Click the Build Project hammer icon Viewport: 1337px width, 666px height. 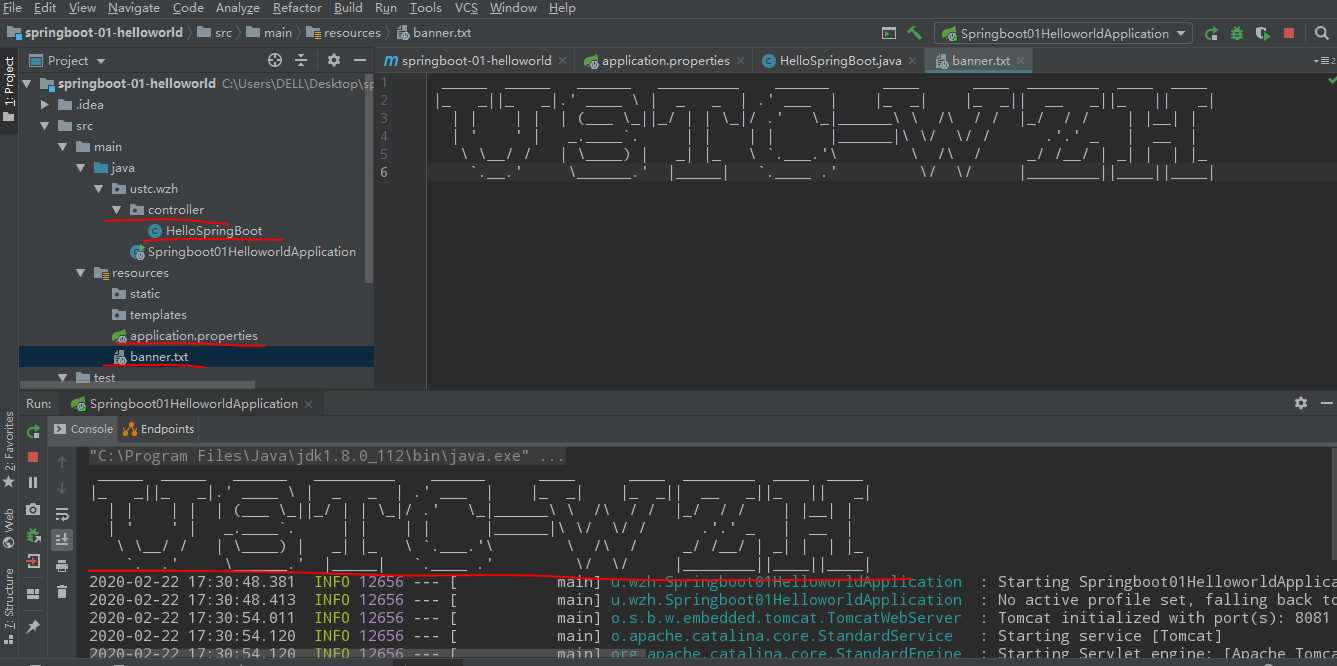pyautogui.click(x=914, y=33)
